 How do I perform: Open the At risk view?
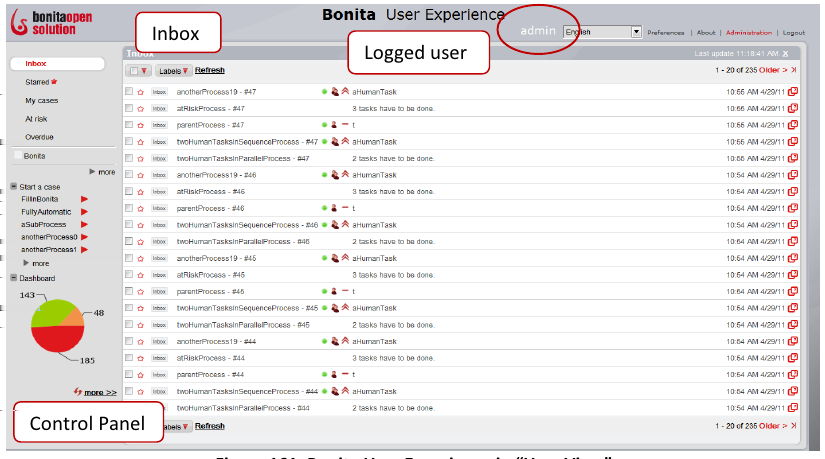pyautogui.click(x=36, y=119)
